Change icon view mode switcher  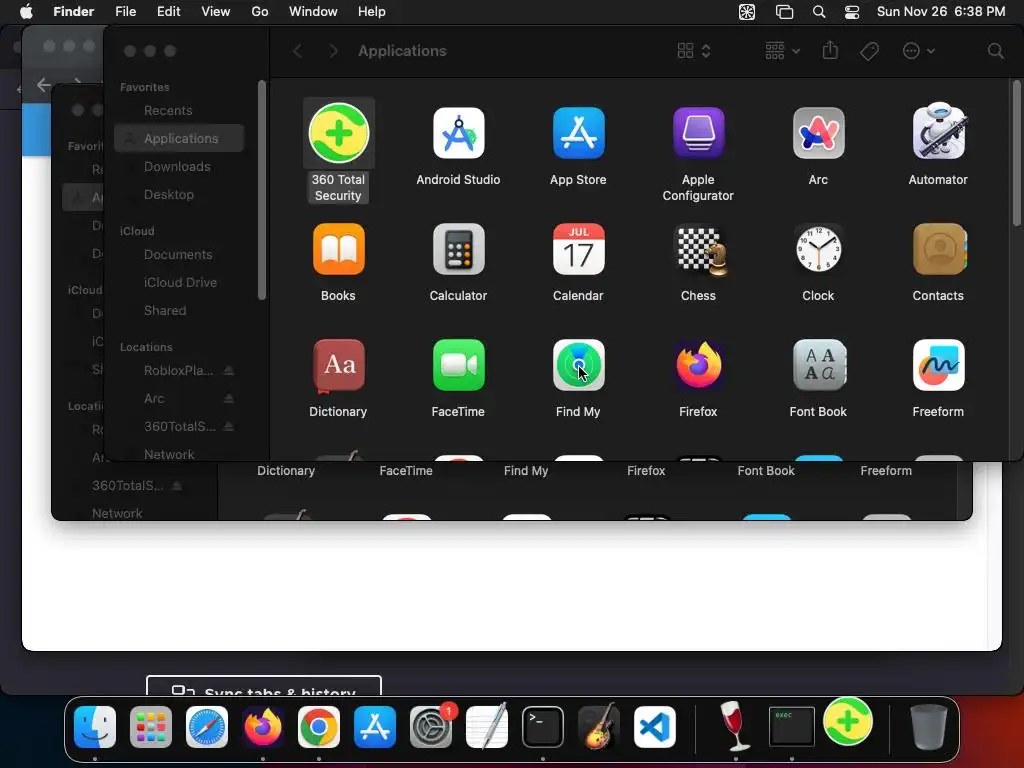[694, 51]
